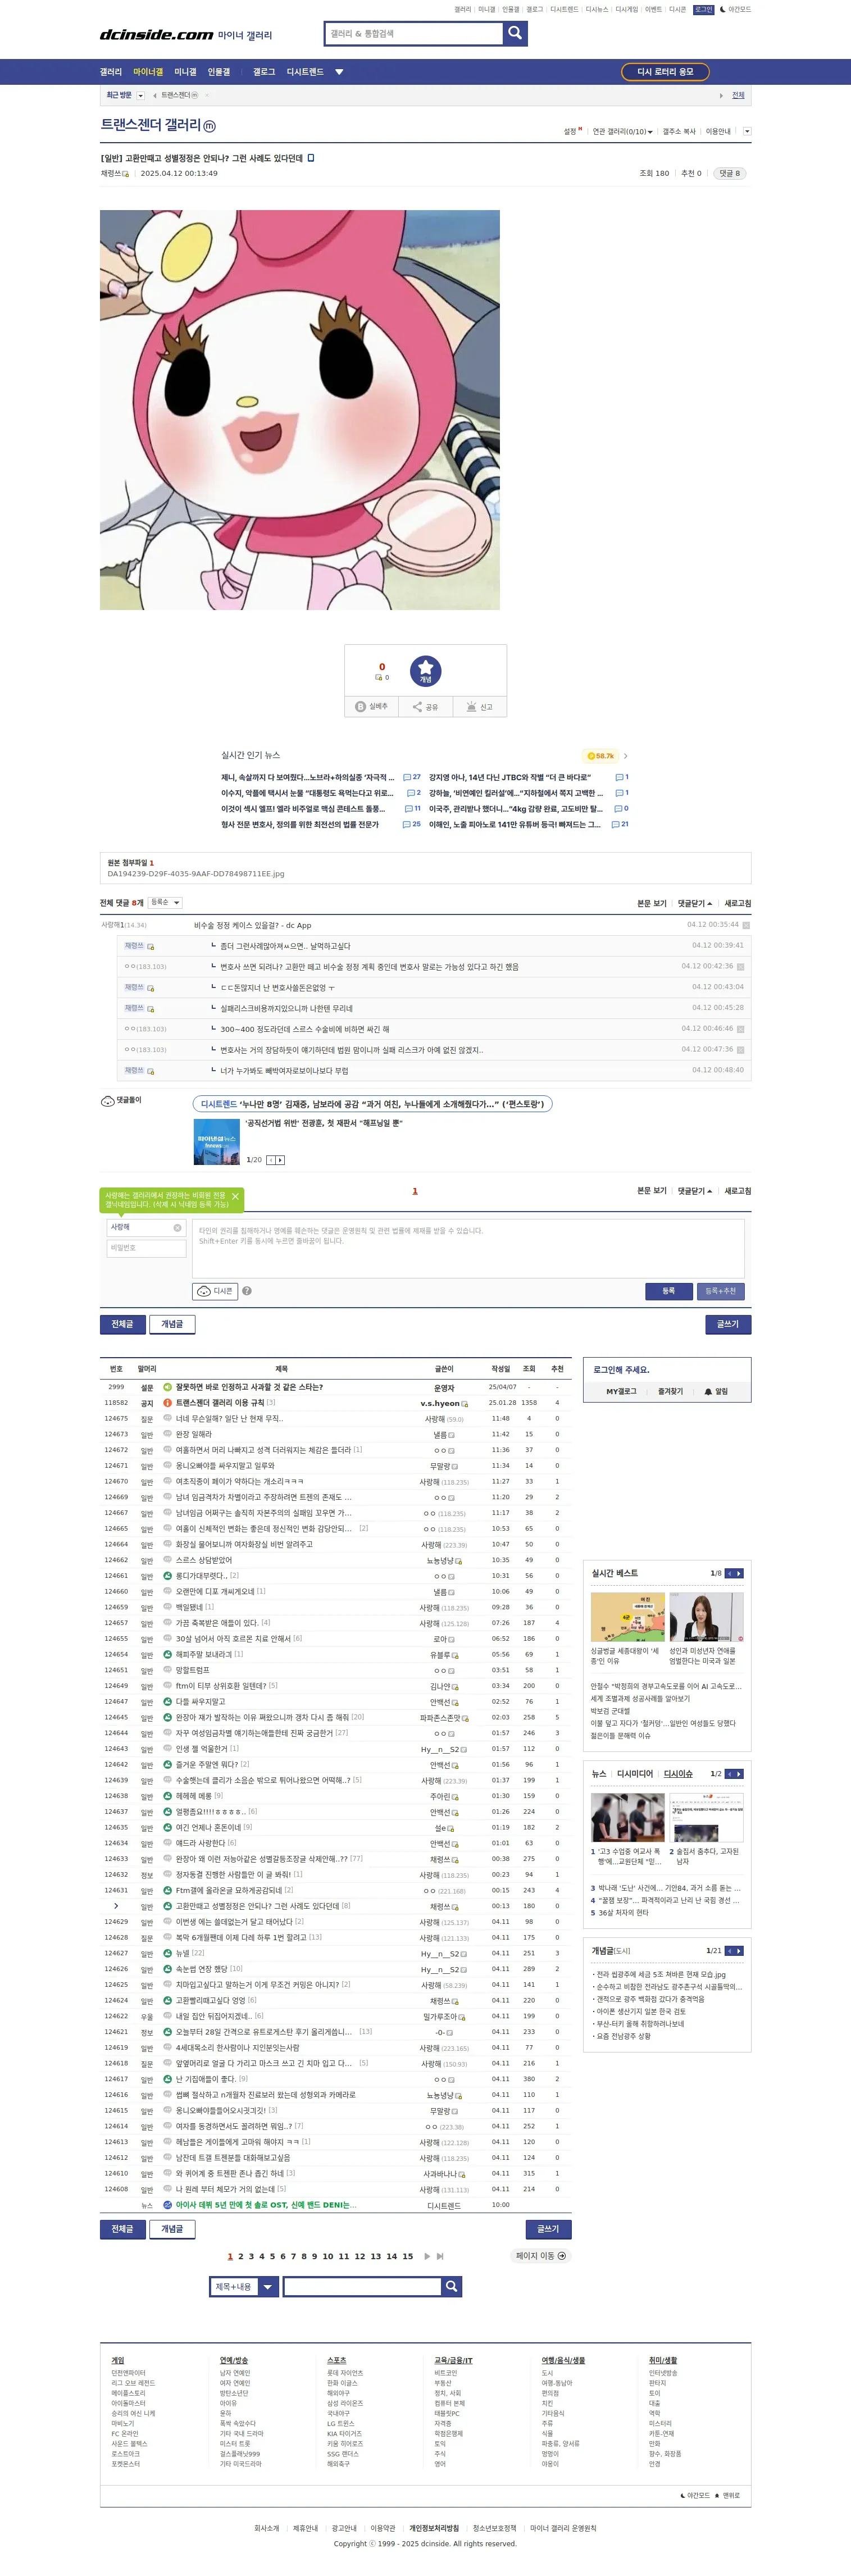
Task: Click the top 글쓰기 write button
Action: click(728, 1324)
